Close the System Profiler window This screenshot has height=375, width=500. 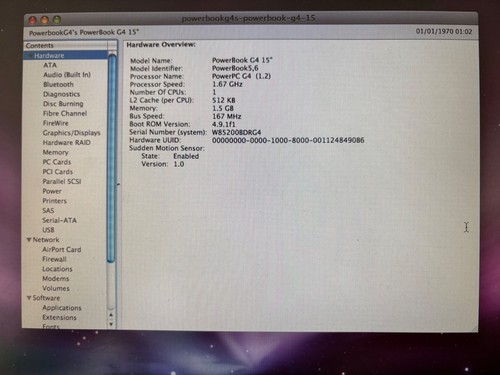[x=32, y=20]
